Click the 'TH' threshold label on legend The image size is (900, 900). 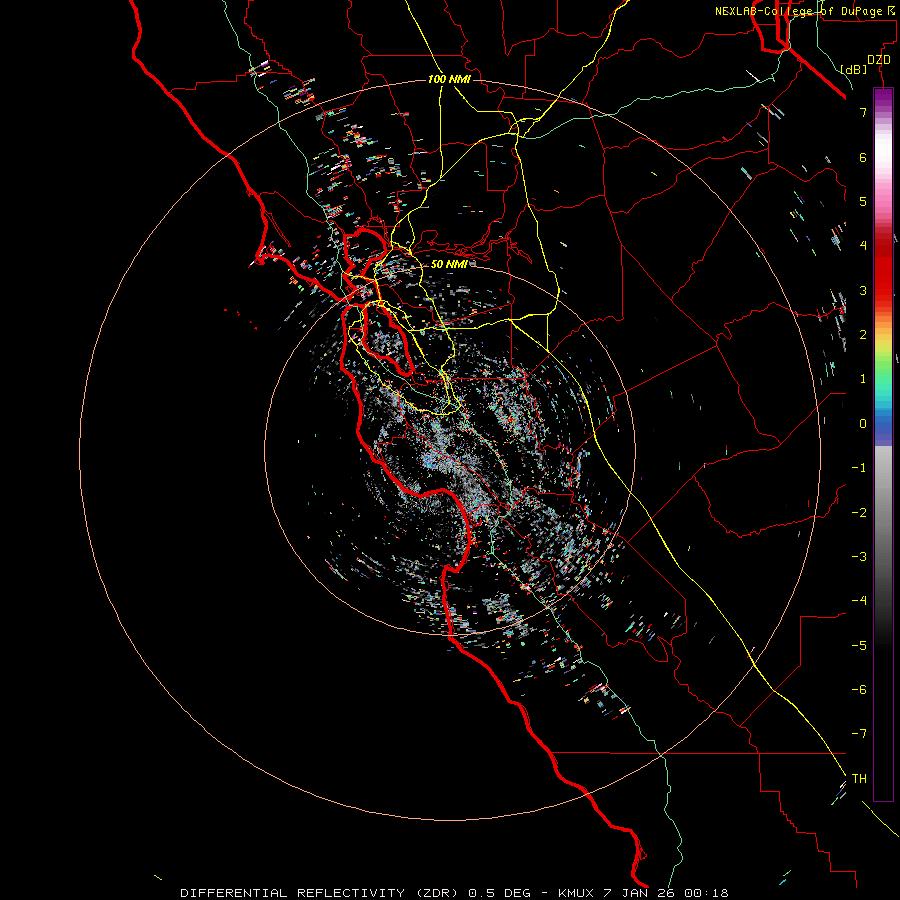click(x=859, y=779)
